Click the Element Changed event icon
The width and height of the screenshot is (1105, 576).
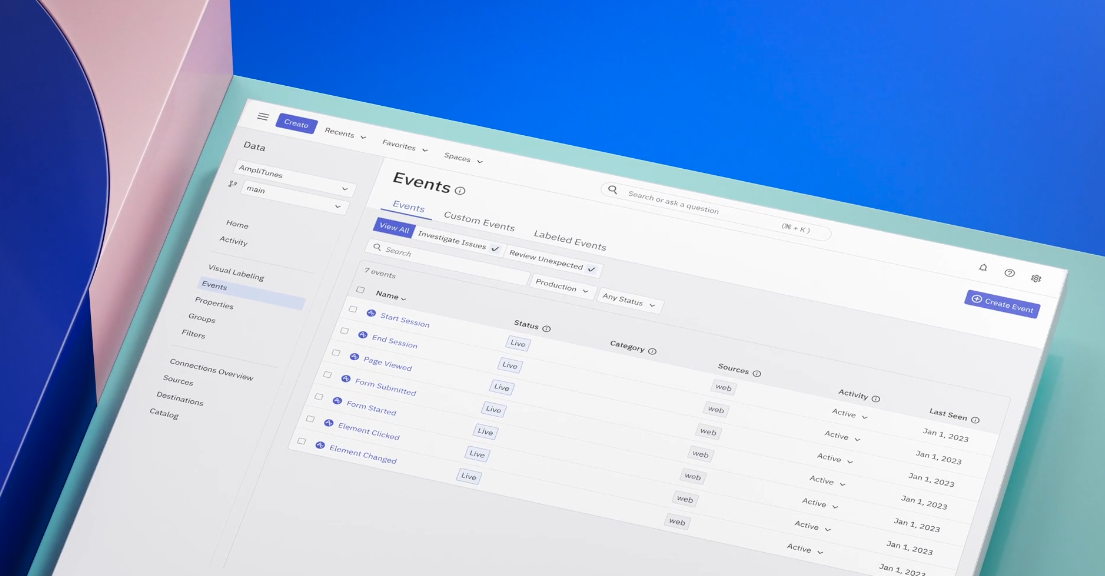pos(320,445)
